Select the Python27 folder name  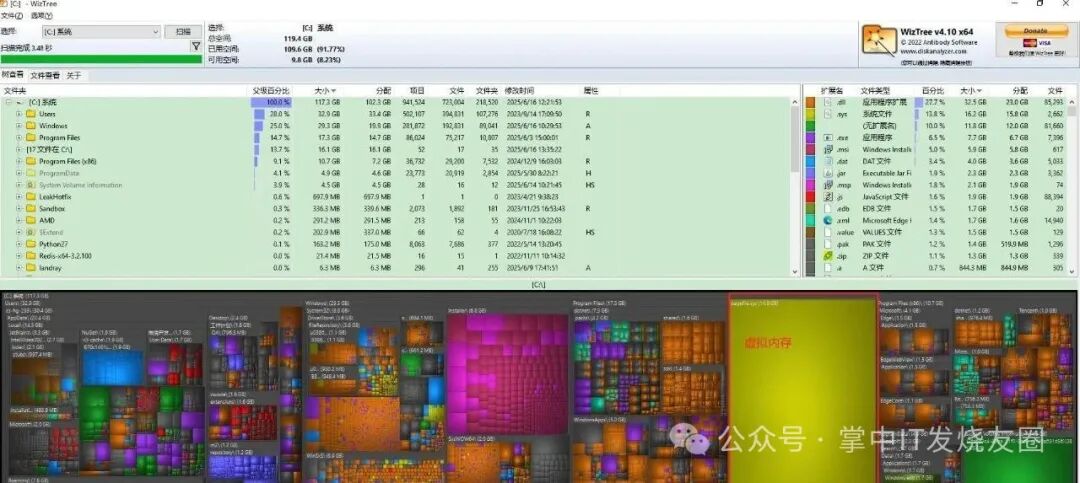point(53,244)
